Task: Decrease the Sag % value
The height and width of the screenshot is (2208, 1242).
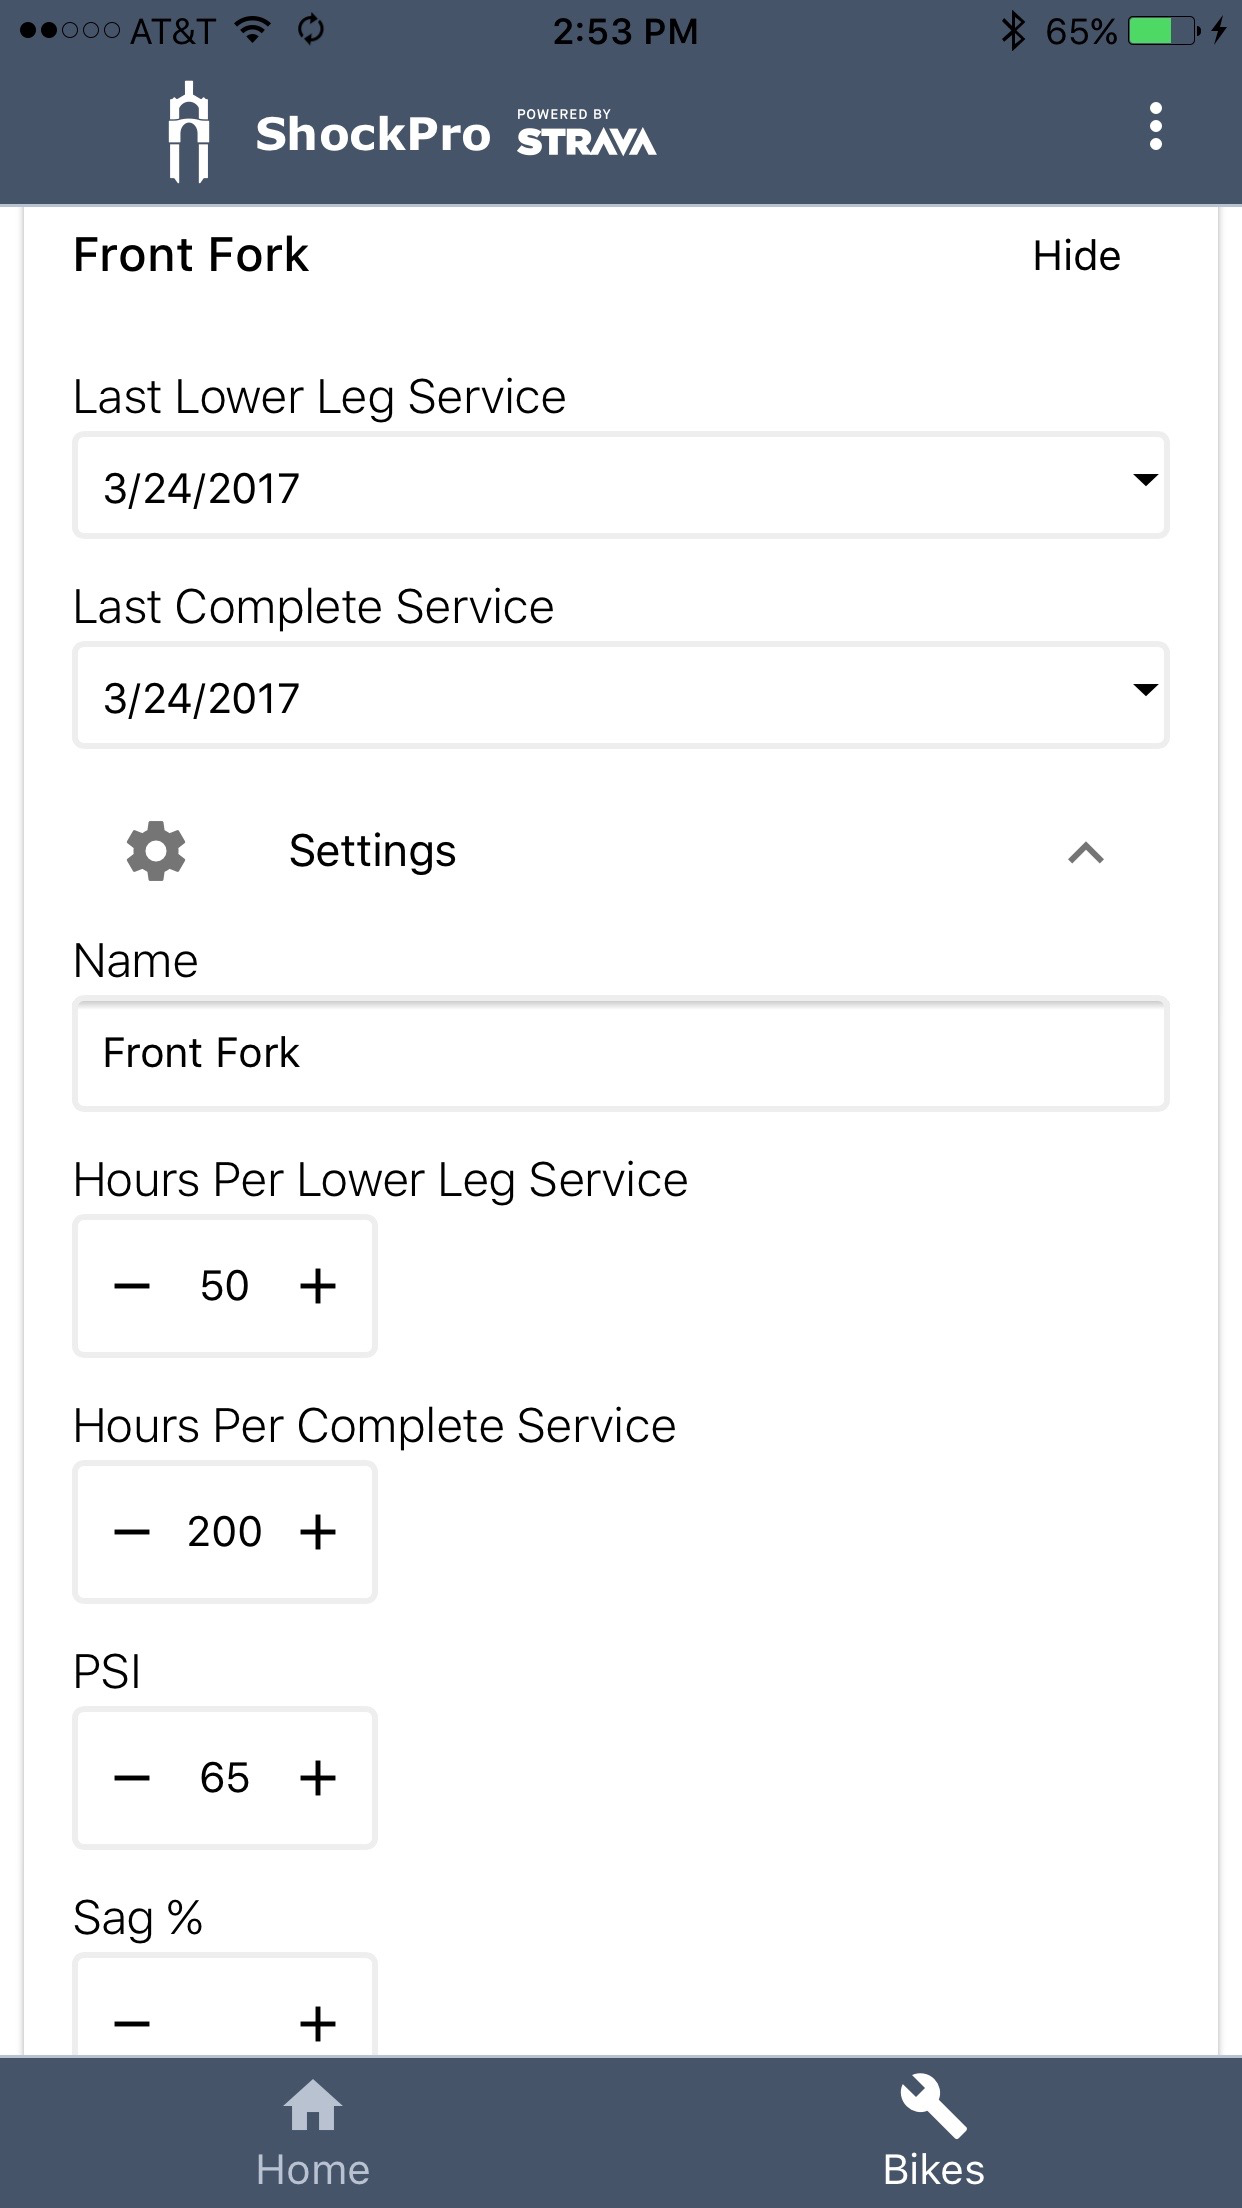Action: 132,2023
